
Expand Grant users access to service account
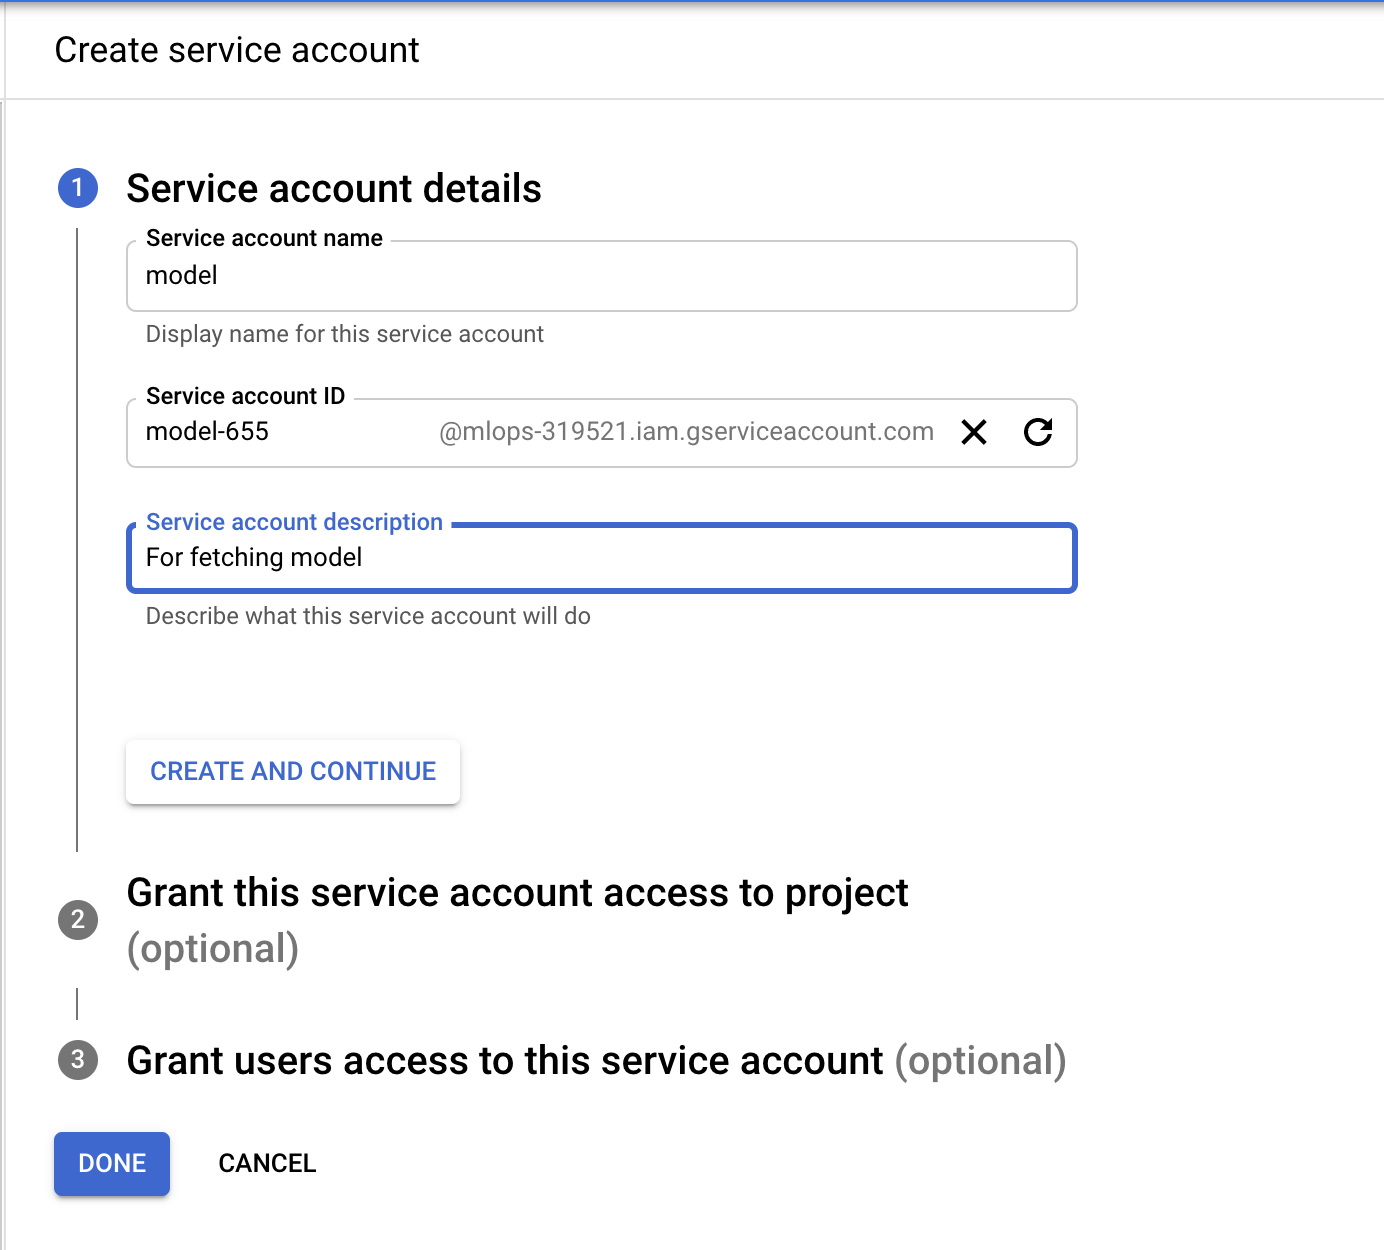pos(596,1060)
